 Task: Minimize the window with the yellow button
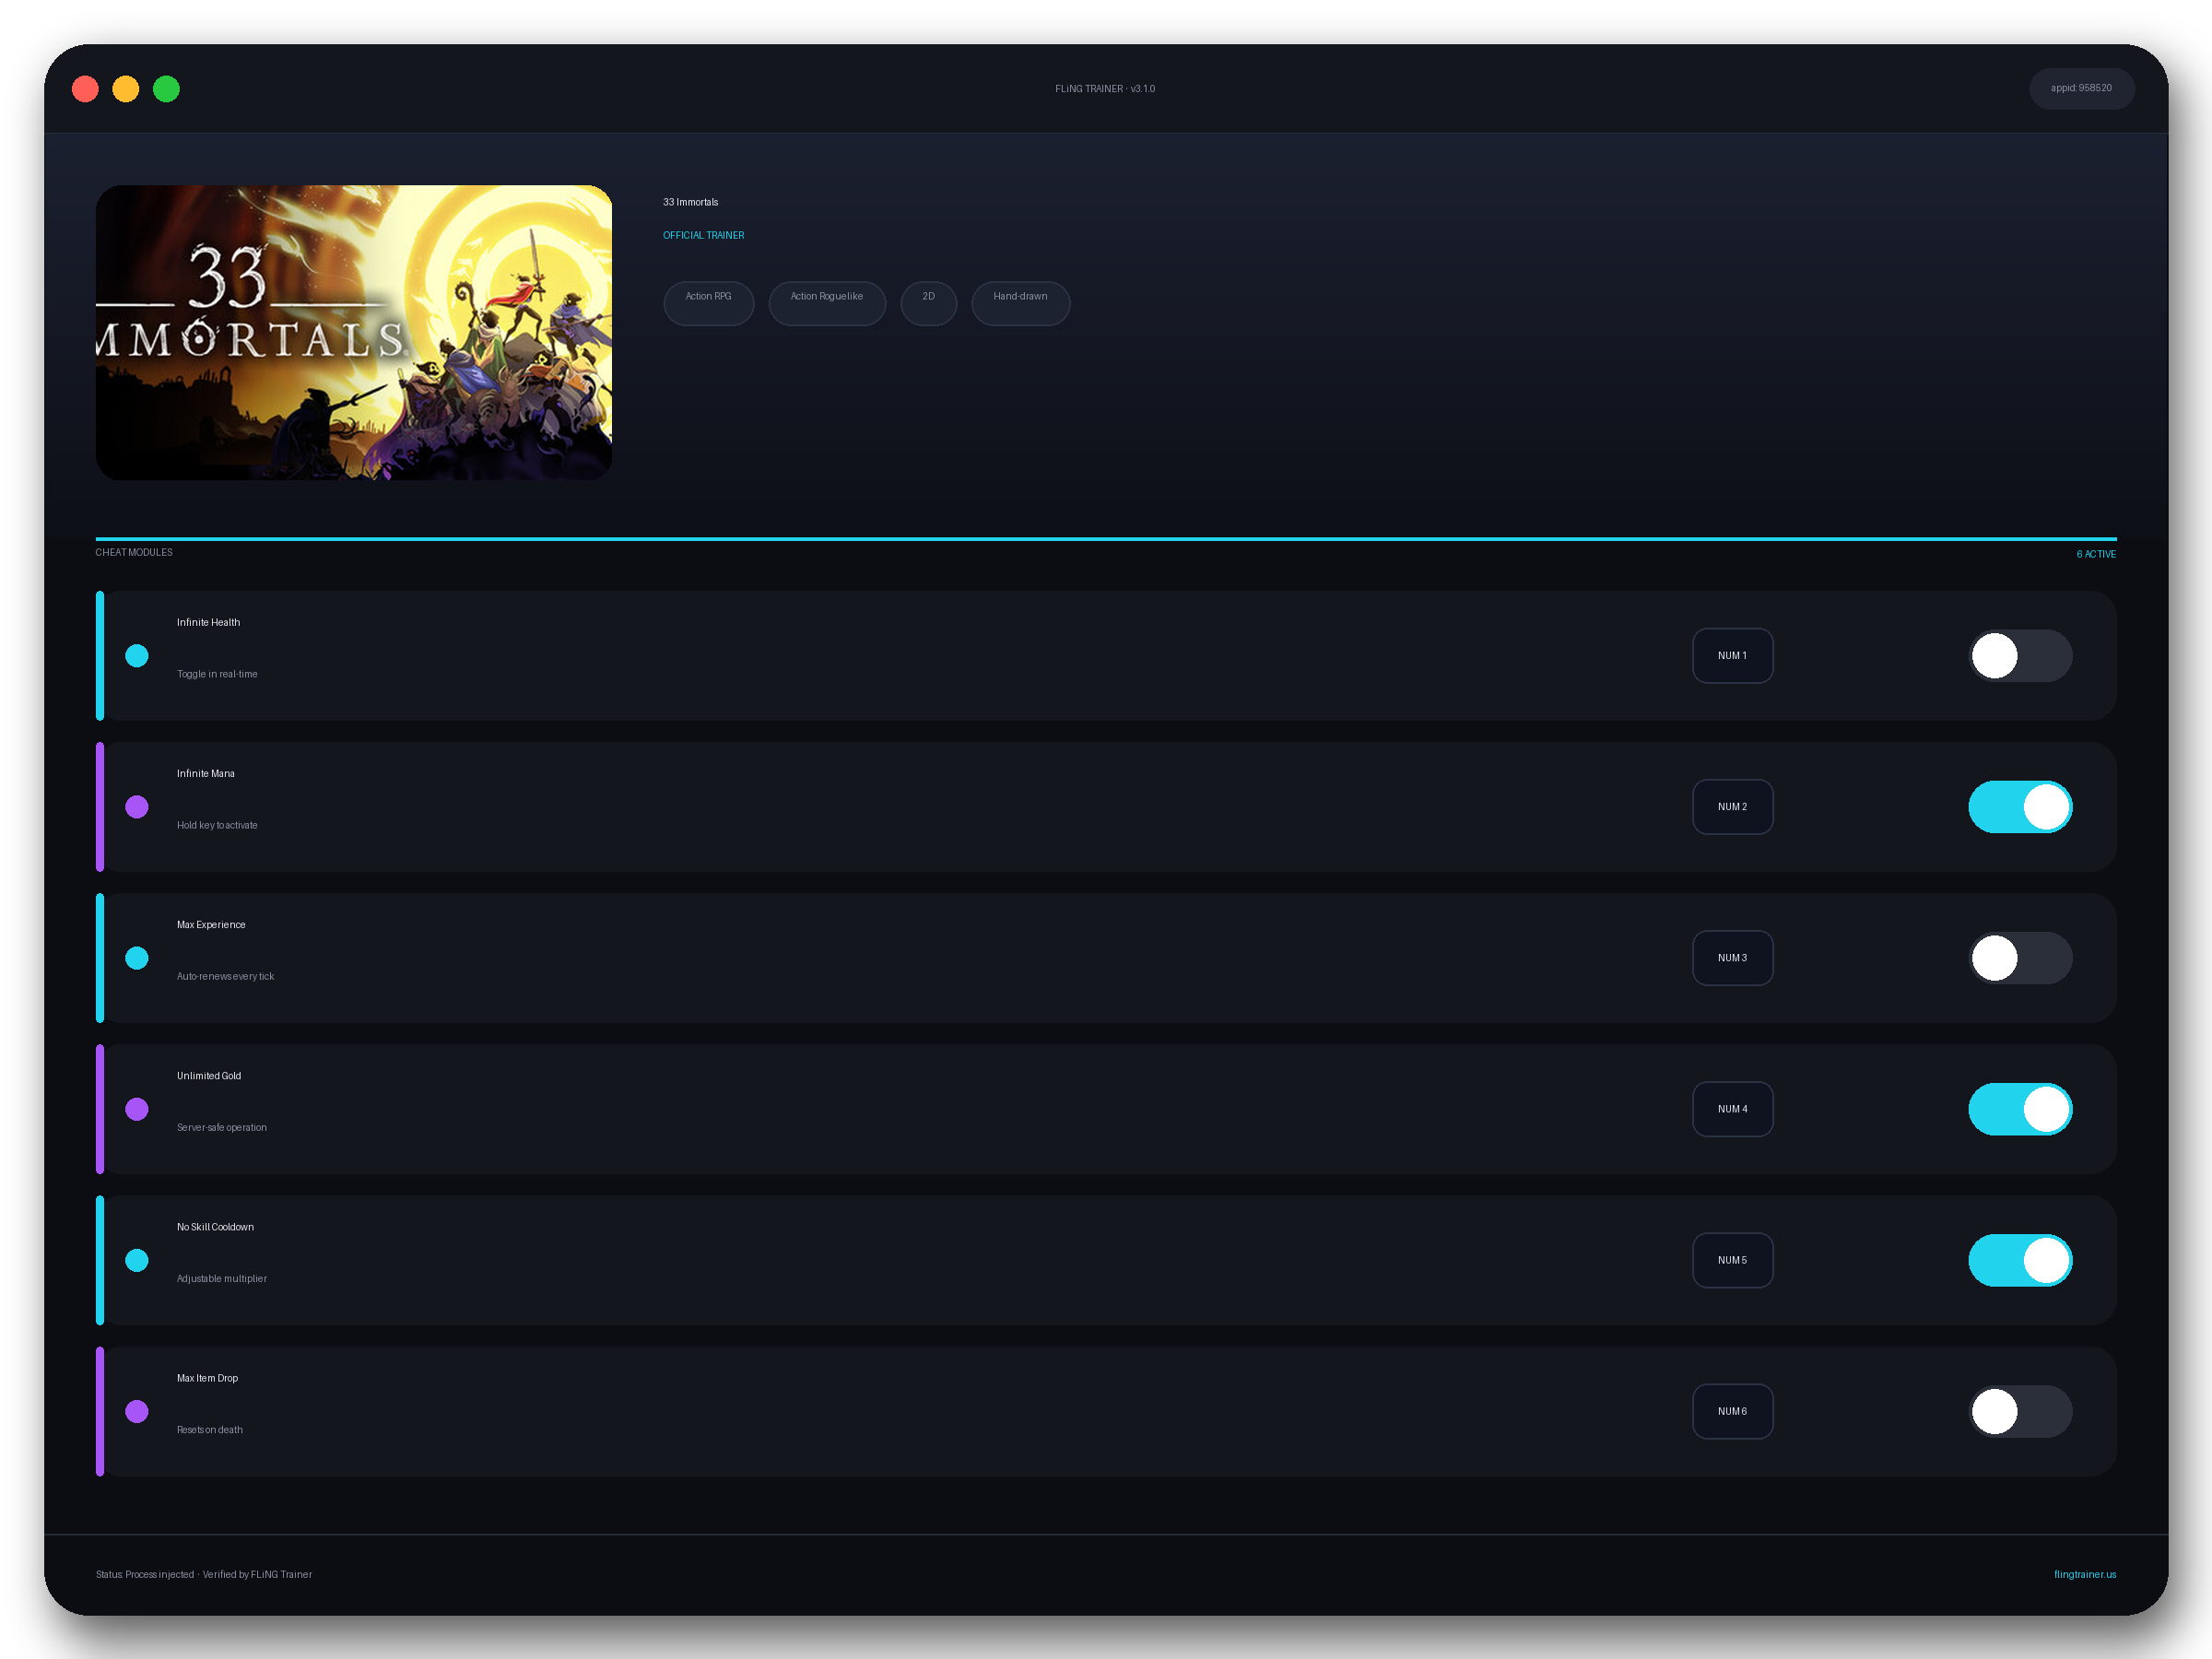click(x=126, y=89)
